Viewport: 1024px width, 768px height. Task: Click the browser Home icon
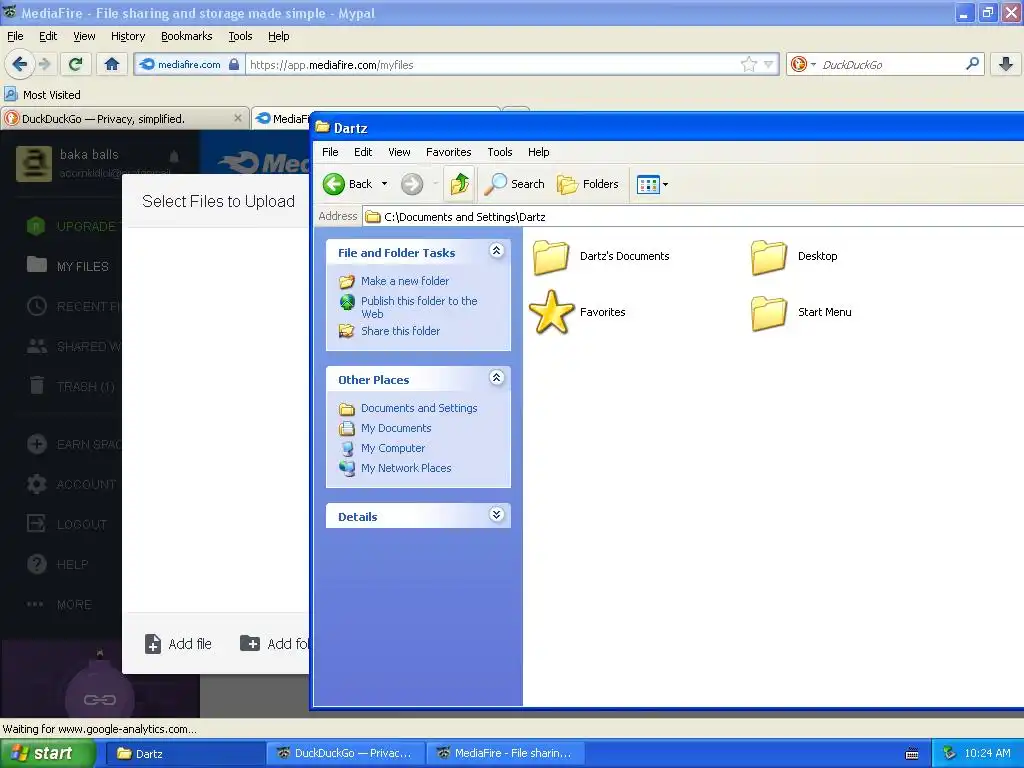112,64
